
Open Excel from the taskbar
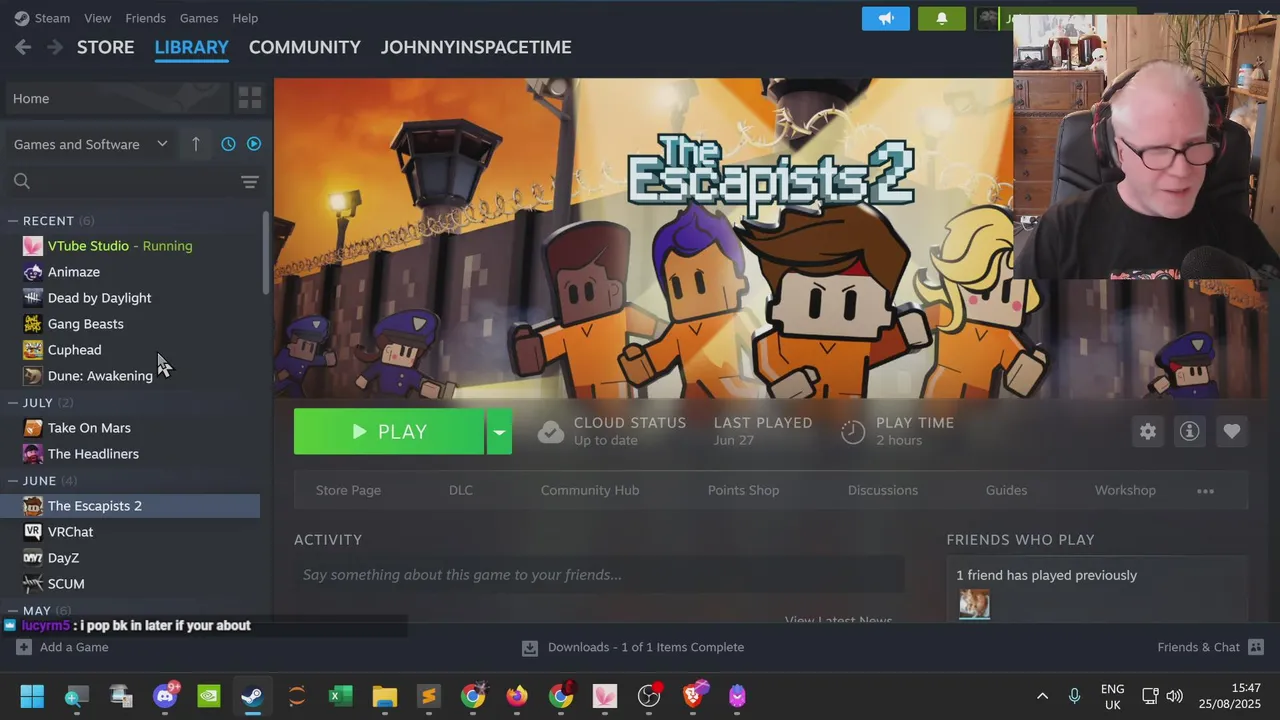[341, 696]
